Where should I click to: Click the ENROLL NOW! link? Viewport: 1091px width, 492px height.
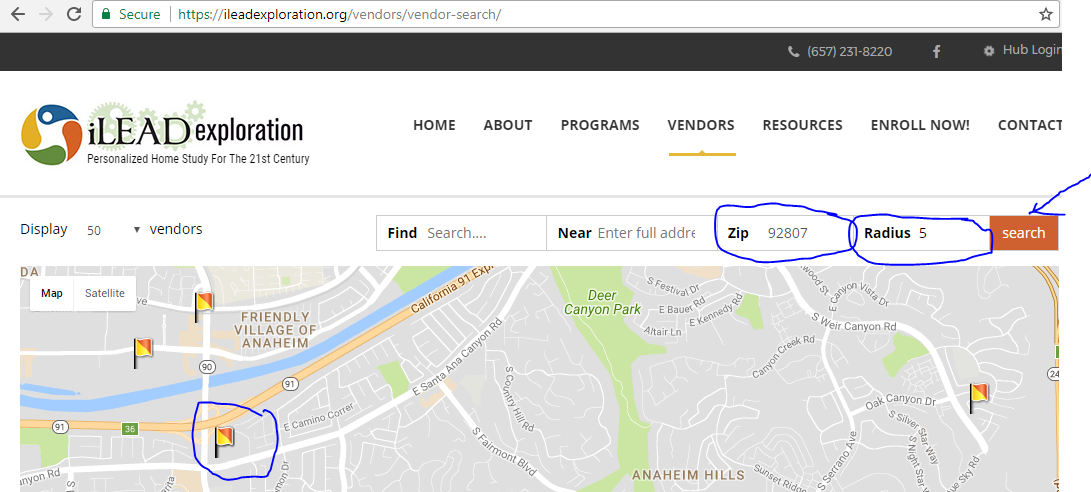pyautogui.click(x=920, y=125)
